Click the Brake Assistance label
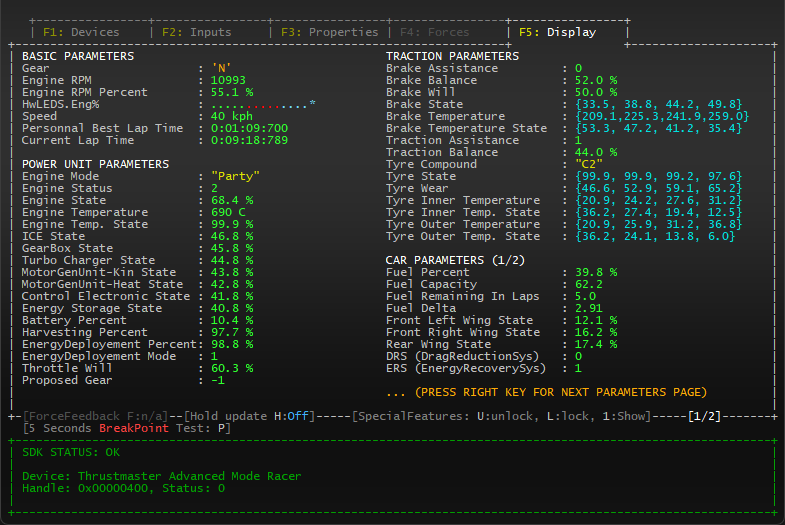 [442, 68]
